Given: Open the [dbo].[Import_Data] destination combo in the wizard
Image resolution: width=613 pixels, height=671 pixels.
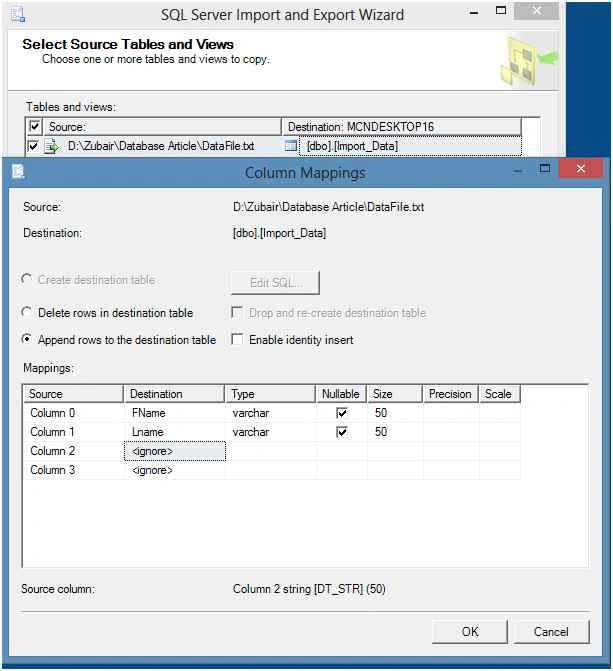Looking at the screenshot, I should pos(410,146).
